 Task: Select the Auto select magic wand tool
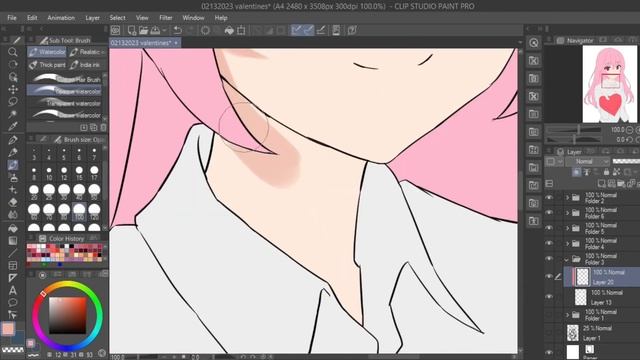13,114
